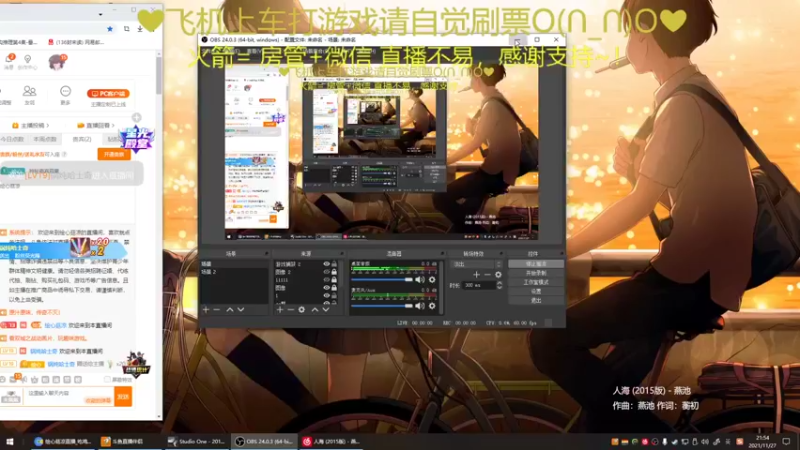Expand 主播投稿 chevron link
This screenshot has height=450, width=800.
tap(31, 126)
